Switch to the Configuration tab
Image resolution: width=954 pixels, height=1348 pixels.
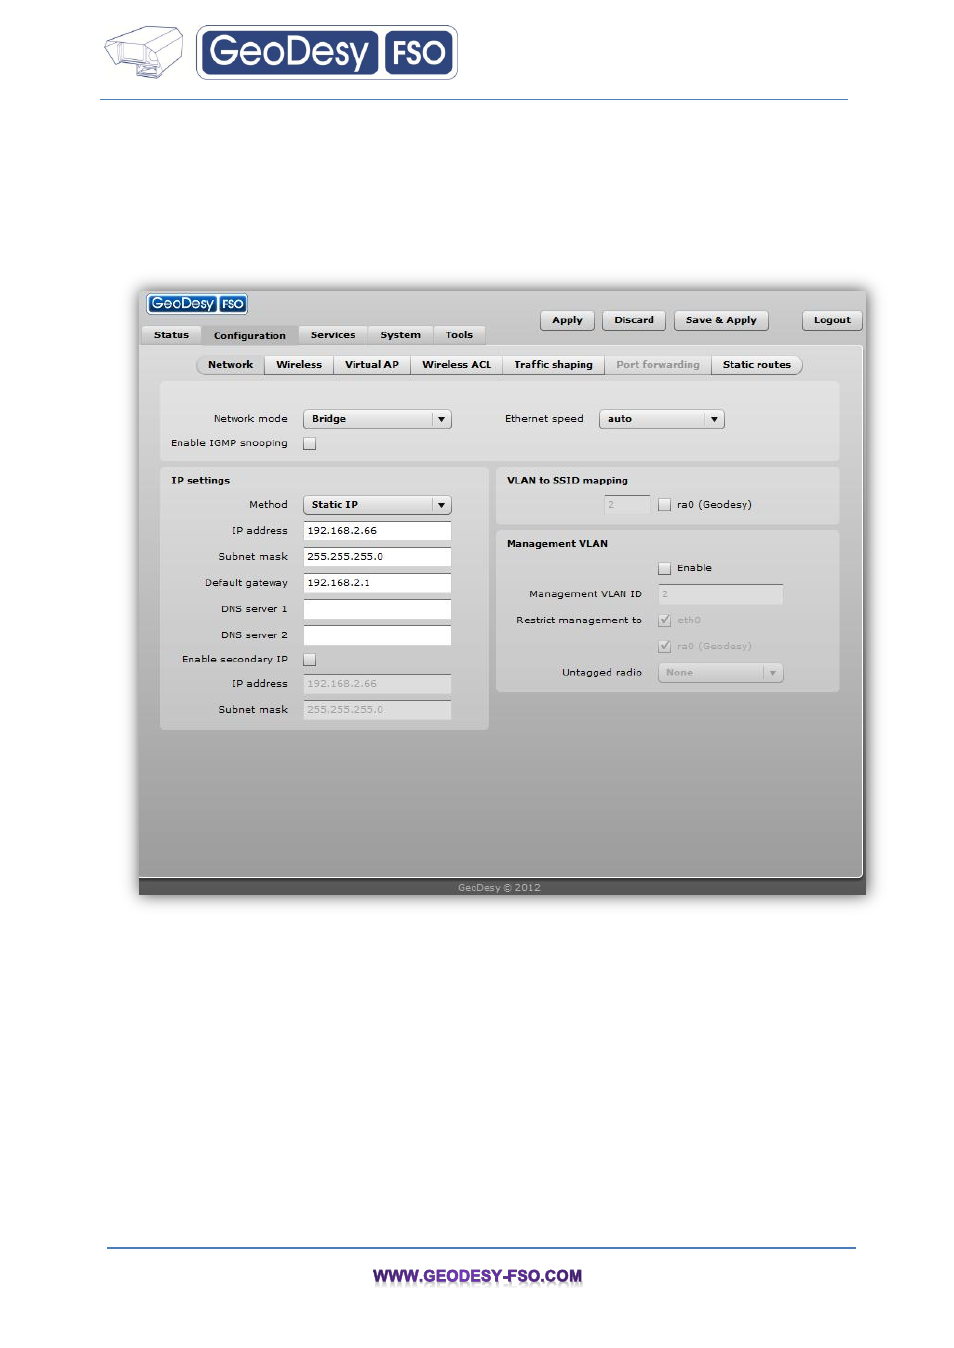coord(250,336)
